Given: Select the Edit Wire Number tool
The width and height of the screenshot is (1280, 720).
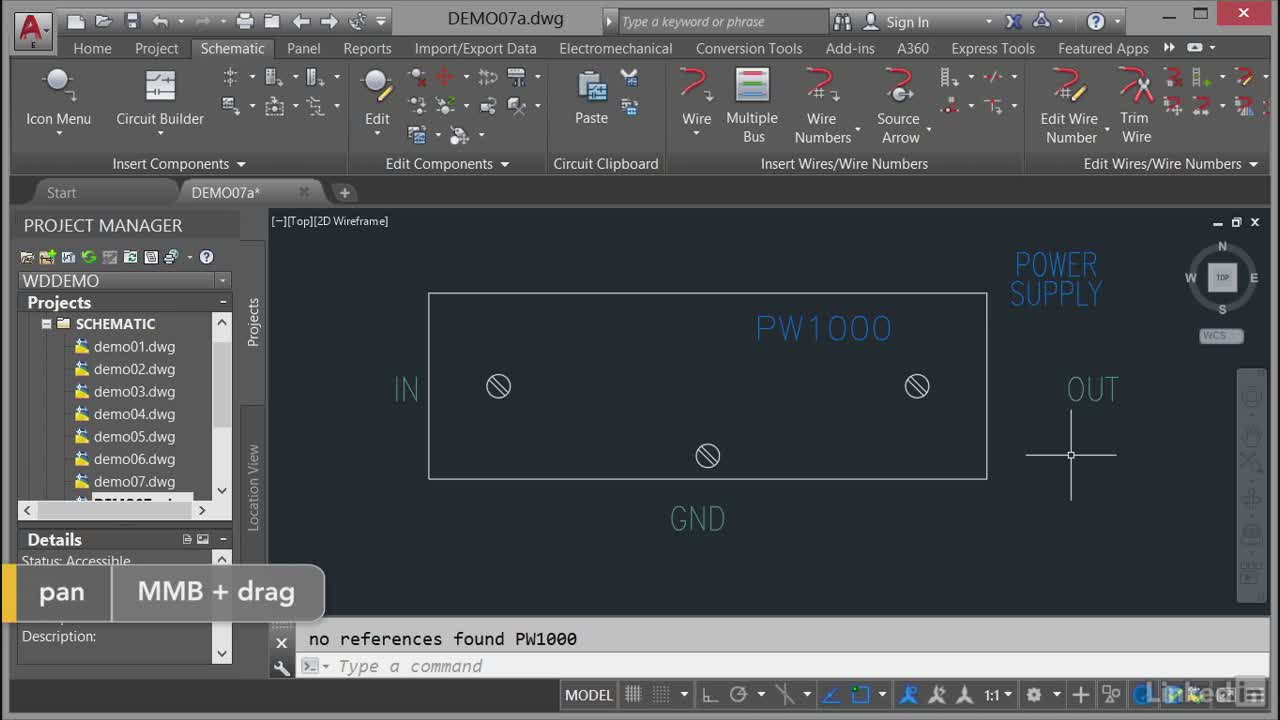Looking at the screenshot, I should [x=1070, y=105].
